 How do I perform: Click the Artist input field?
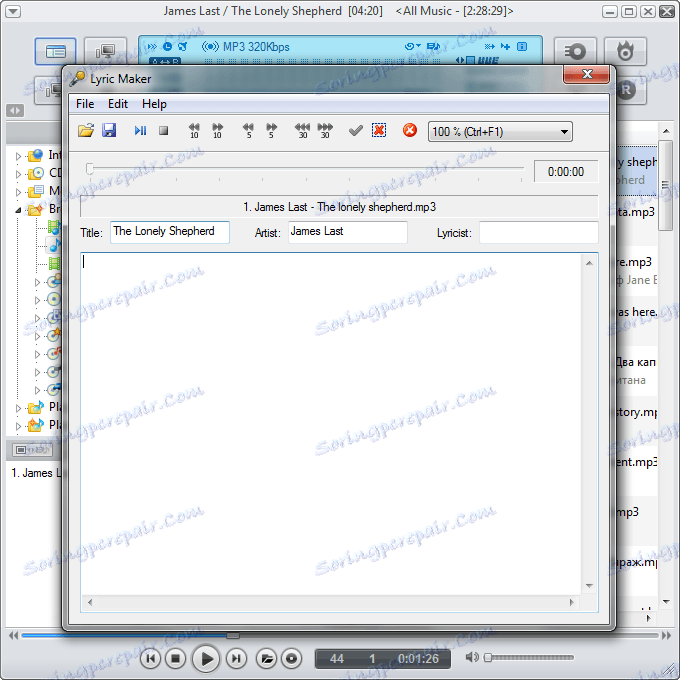tap(348, 232)
